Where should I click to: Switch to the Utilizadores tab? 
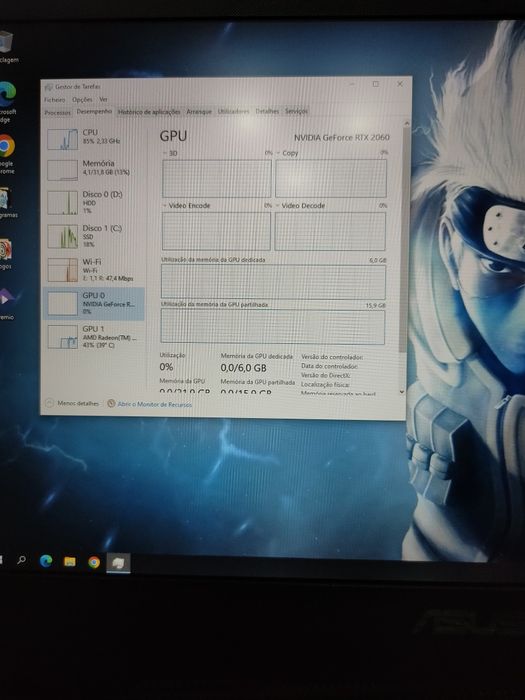(x=233, y=111)
